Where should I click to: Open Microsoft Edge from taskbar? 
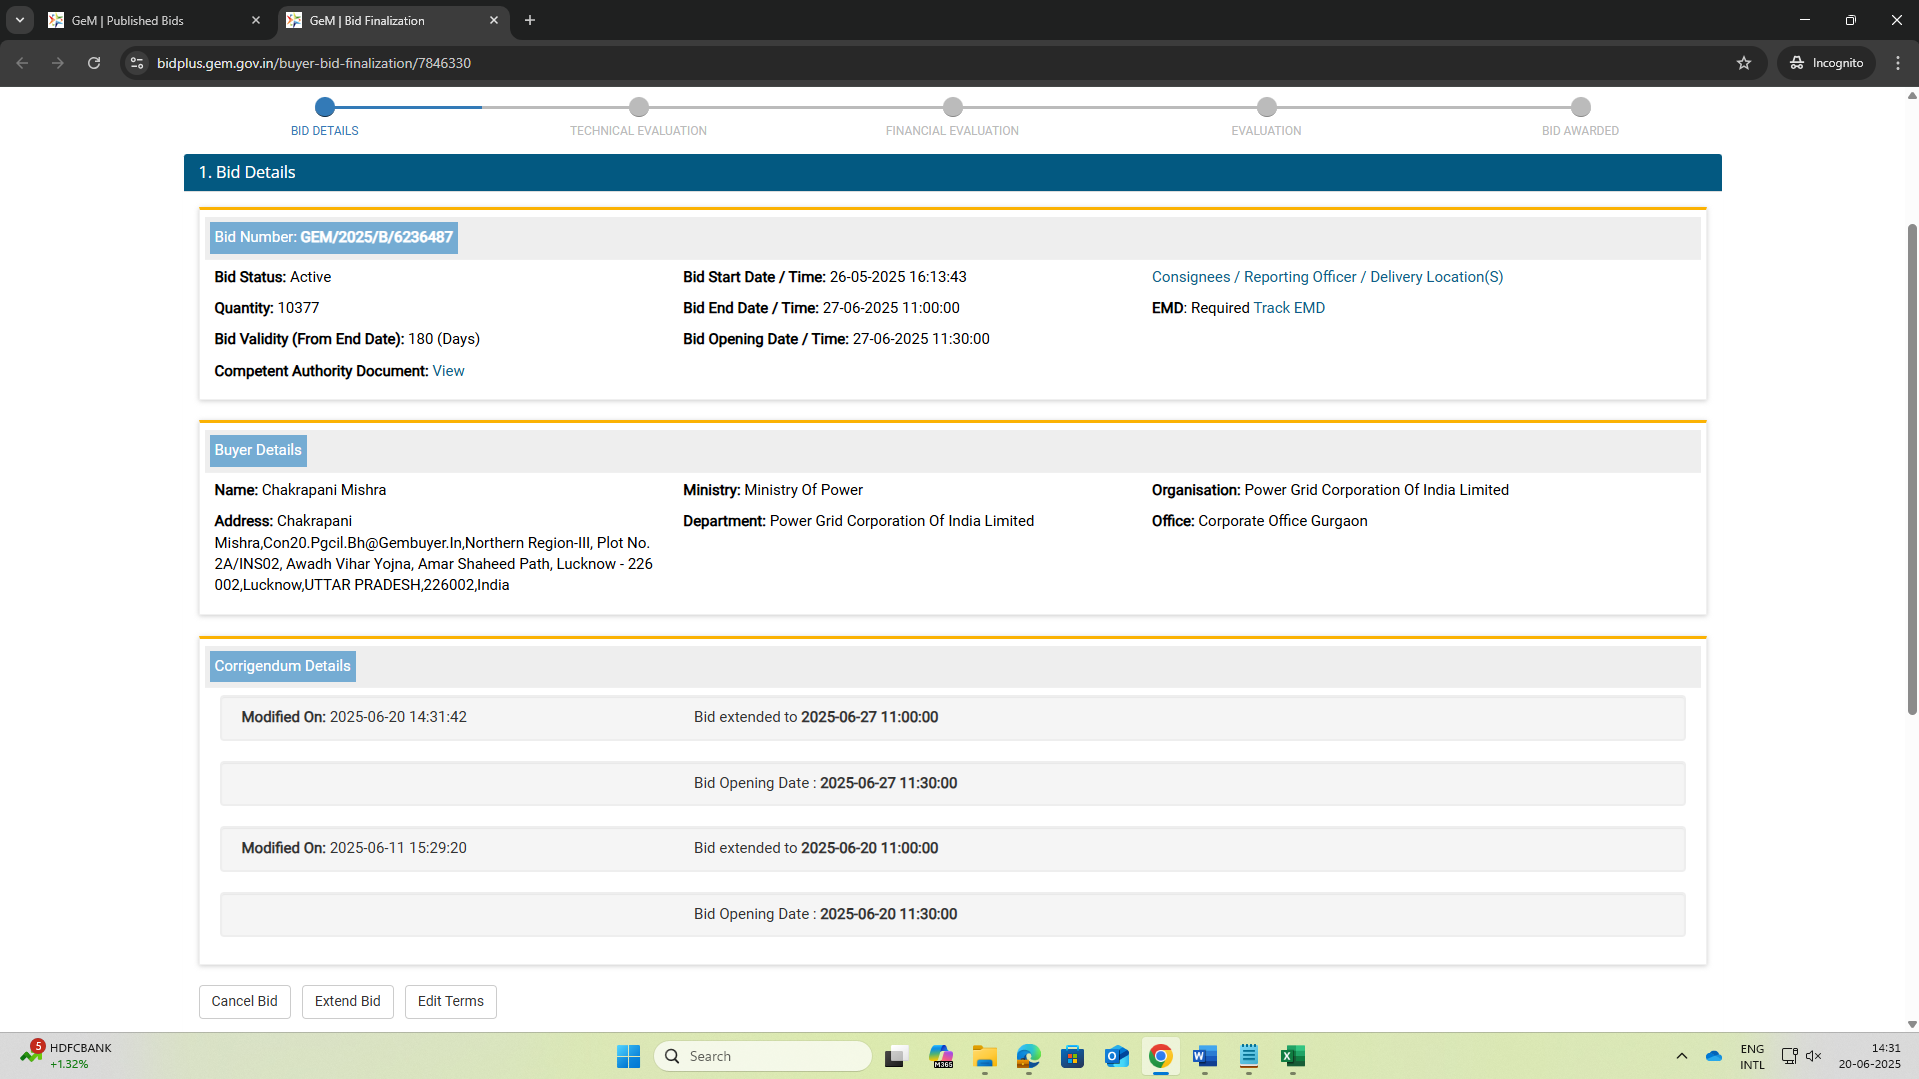click(1029, 1056)
